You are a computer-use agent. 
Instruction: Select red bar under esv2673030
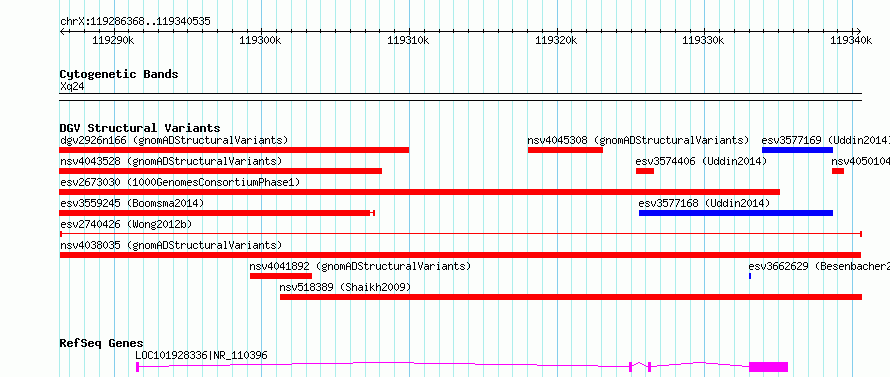tap(419, 192)
